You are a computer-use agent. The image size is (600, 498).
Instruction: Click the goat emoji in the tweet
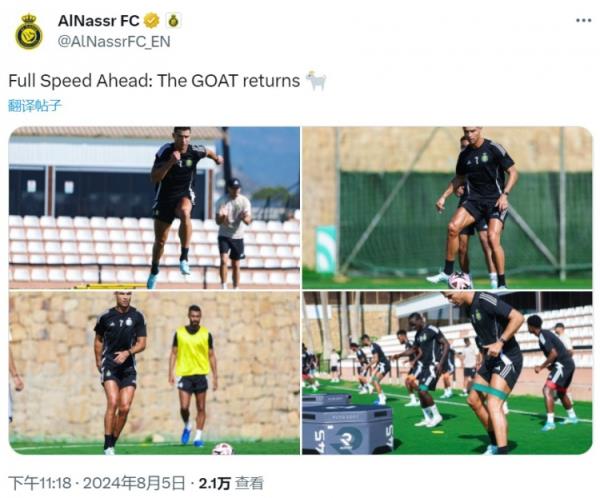click(x=316, y=80)
